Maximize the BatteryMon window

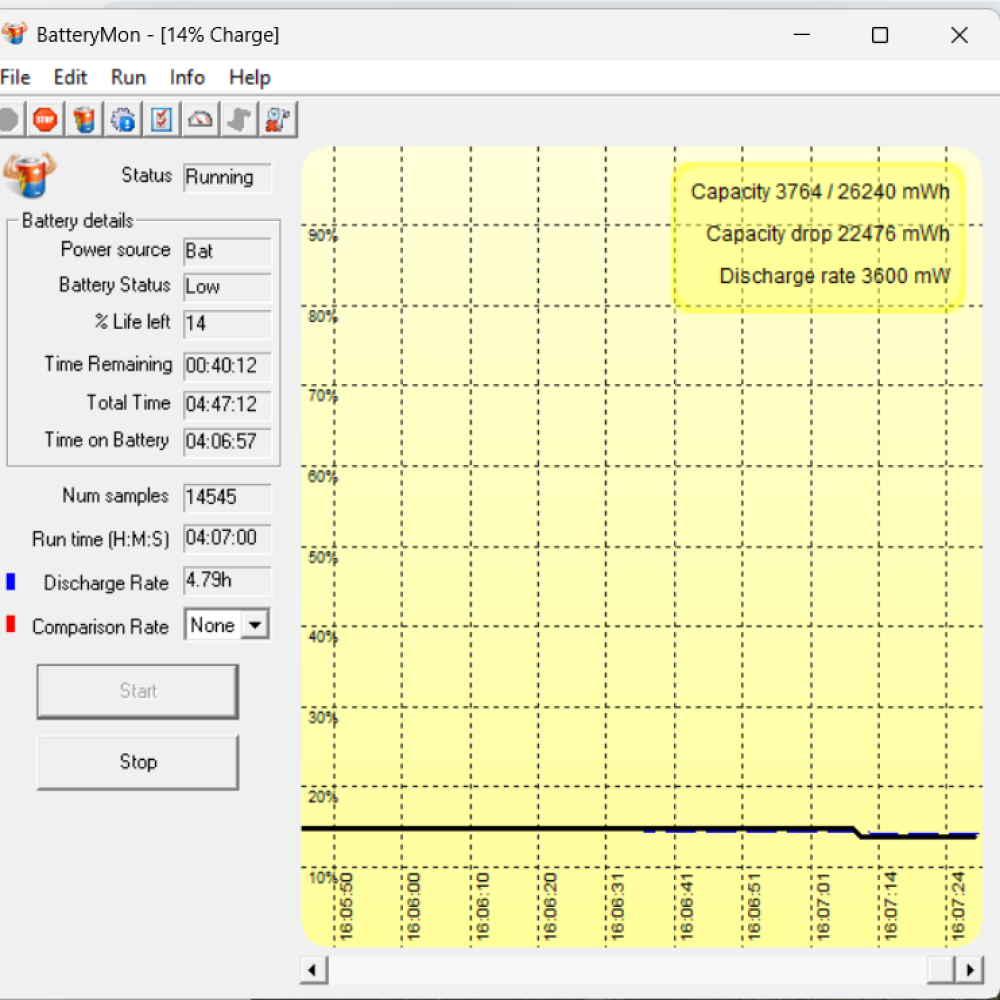tap(880, 35)
